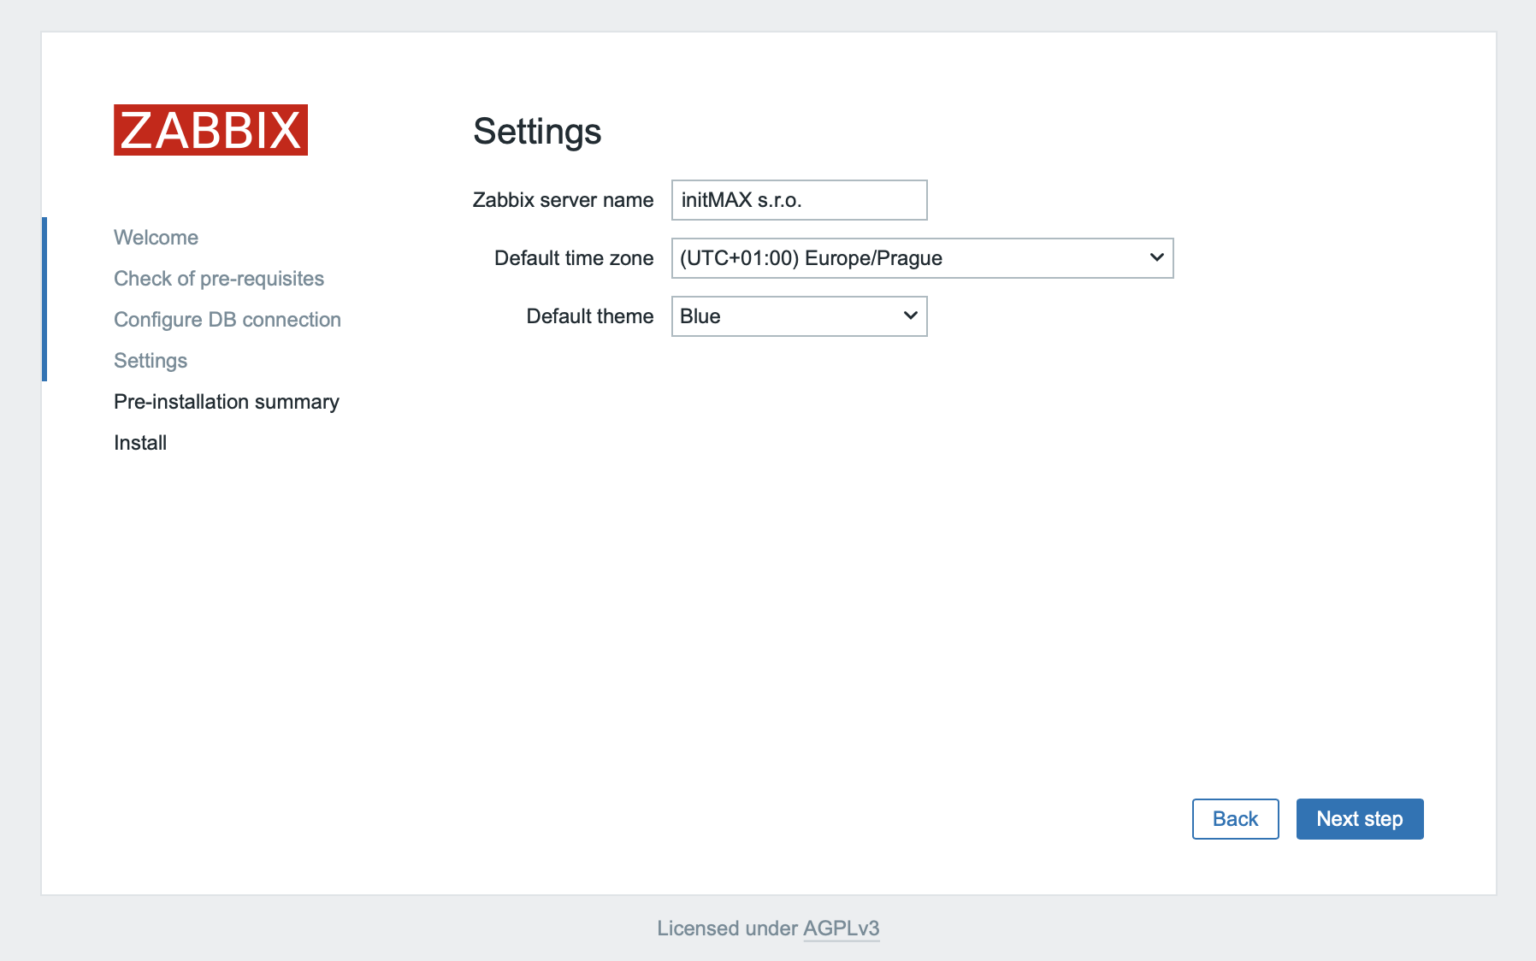Click the Licensed under footer text
Screen dimensions: 1536x961
point(727,928)
